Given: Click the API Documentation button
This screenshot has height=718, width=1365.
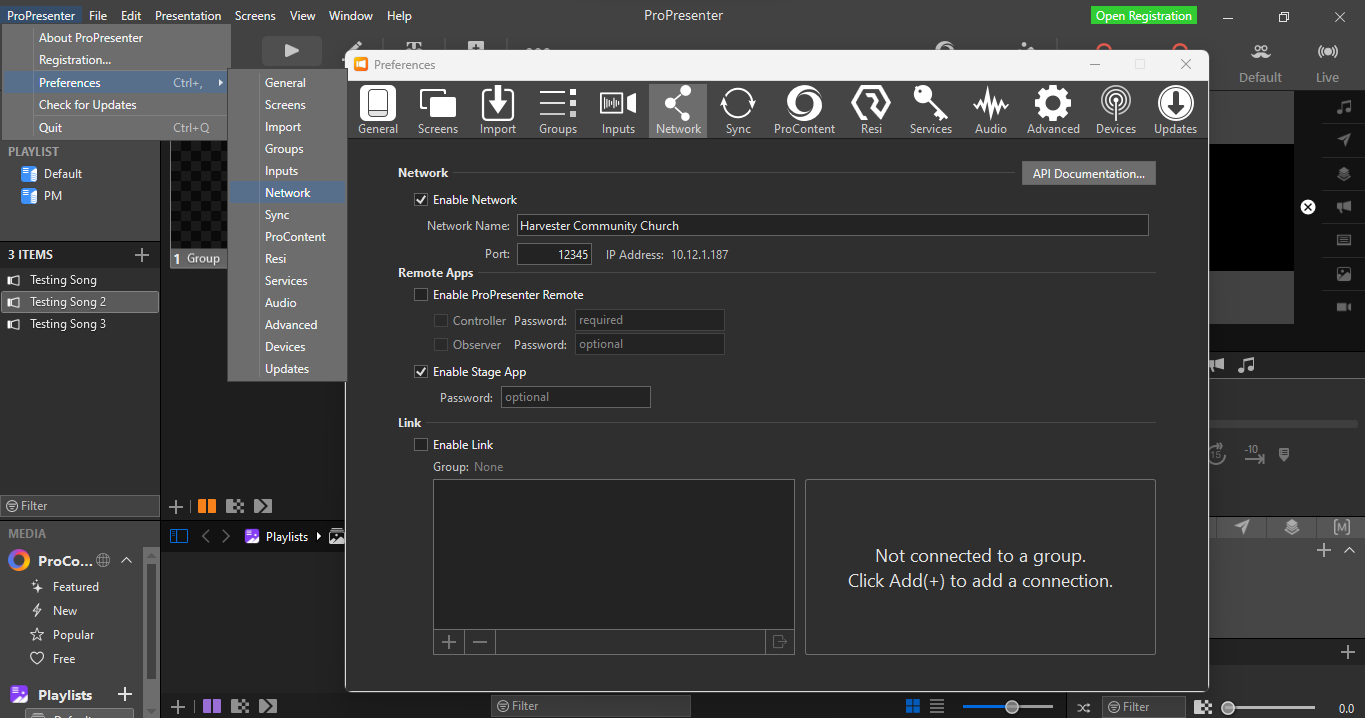Looking at the screenshot, I should [x=1089, y=174].
